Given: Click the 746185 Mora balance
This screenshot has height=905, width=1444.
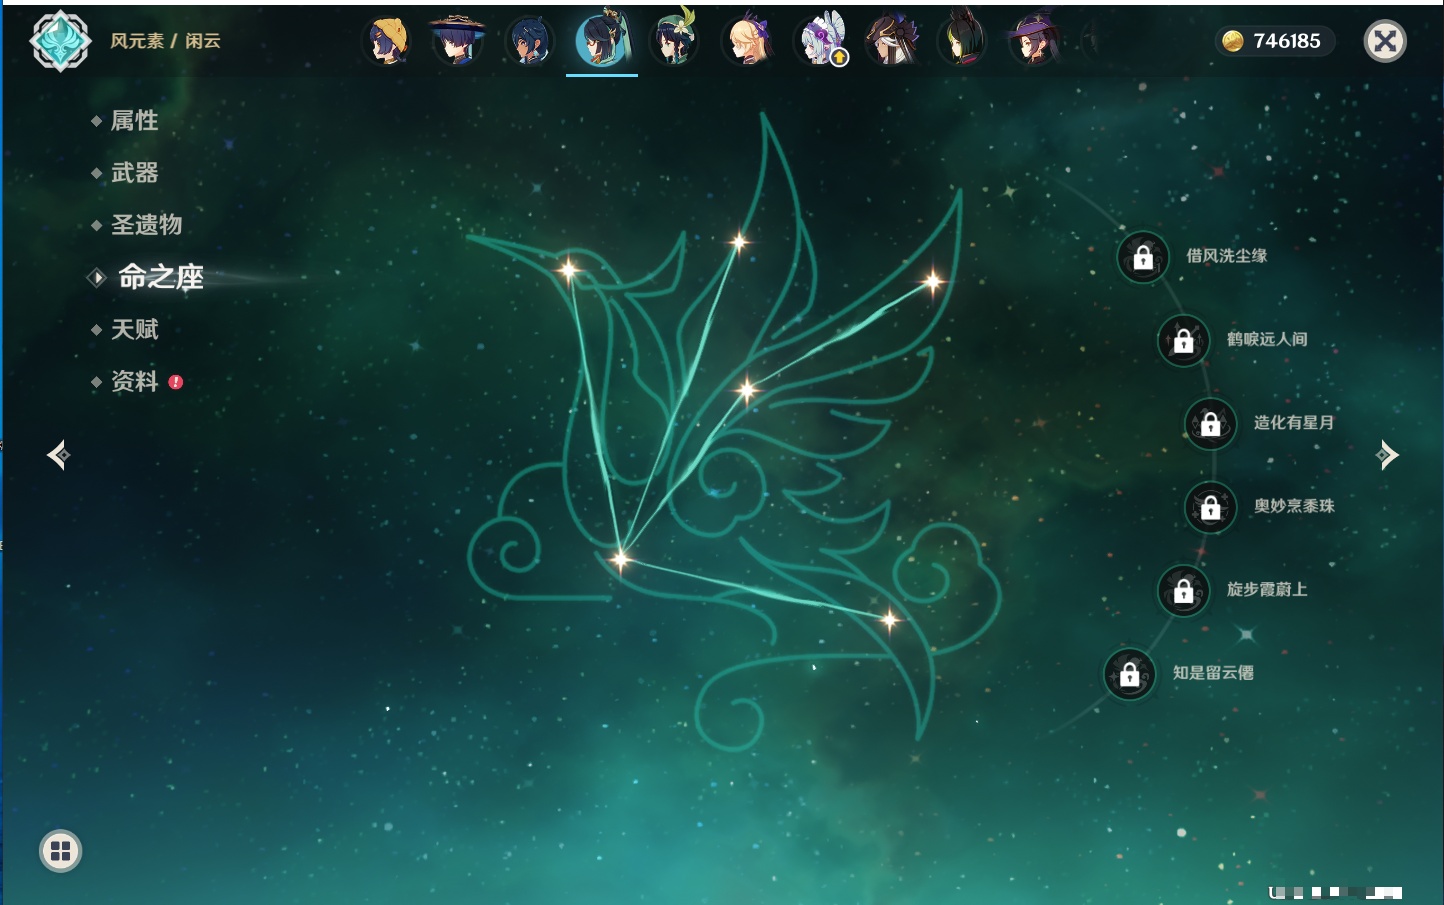Looking at the screenshot, I should pyautogui.click(x=1287, y=41).
